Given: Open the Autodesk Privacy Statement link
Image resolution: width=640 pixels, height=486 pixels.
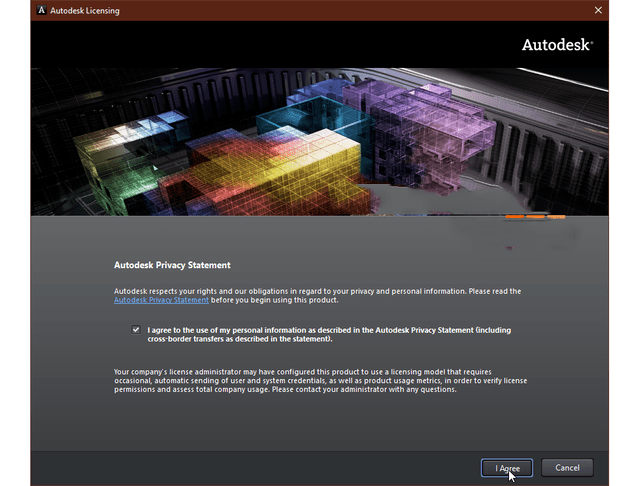Looking at the screenshot, I should click(x=161, y=300).
